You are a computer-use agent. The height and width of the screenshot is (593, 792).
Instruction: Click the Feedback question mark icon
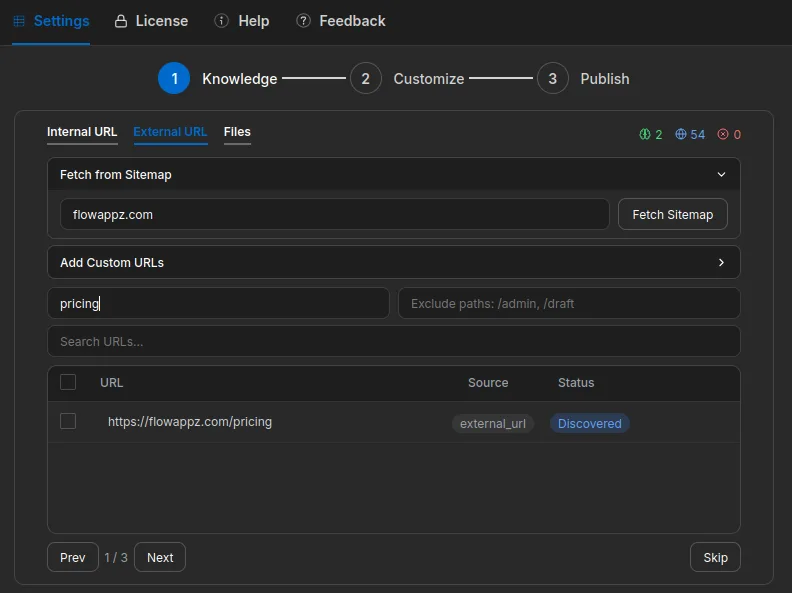click(x=303, y=21)
